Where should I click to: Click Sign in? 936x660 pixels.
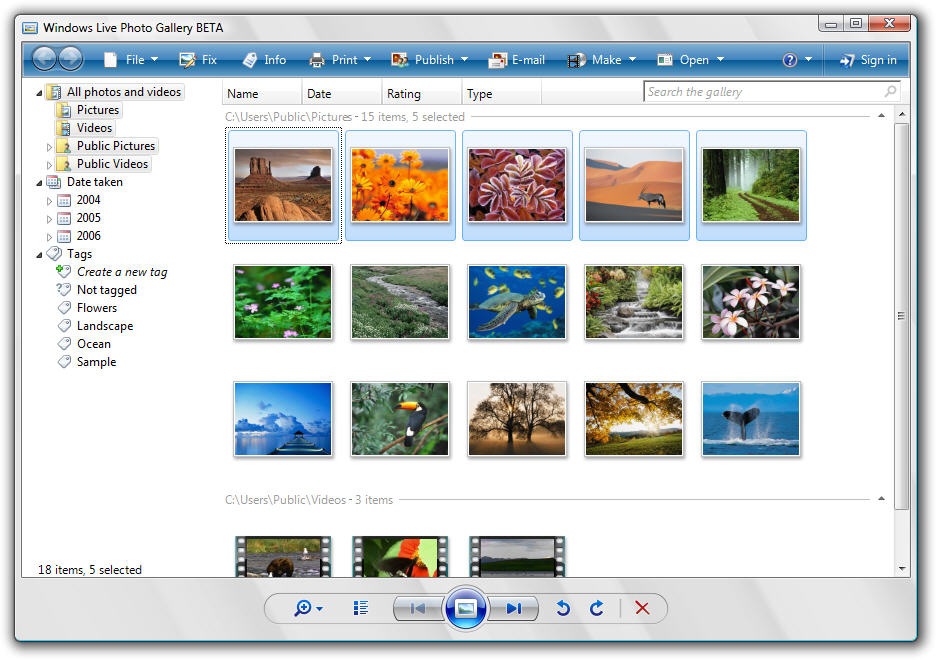click(868, 60)
